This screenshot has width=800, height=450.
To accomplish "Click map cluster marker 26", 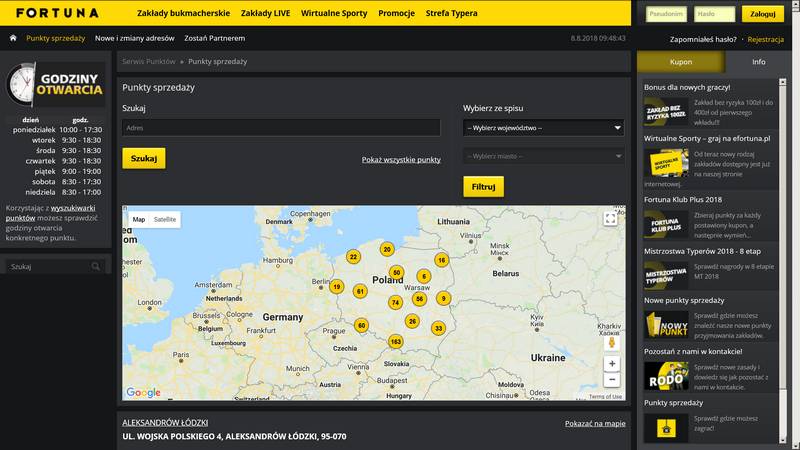I will pyautogui.click(x=412, y=321).
